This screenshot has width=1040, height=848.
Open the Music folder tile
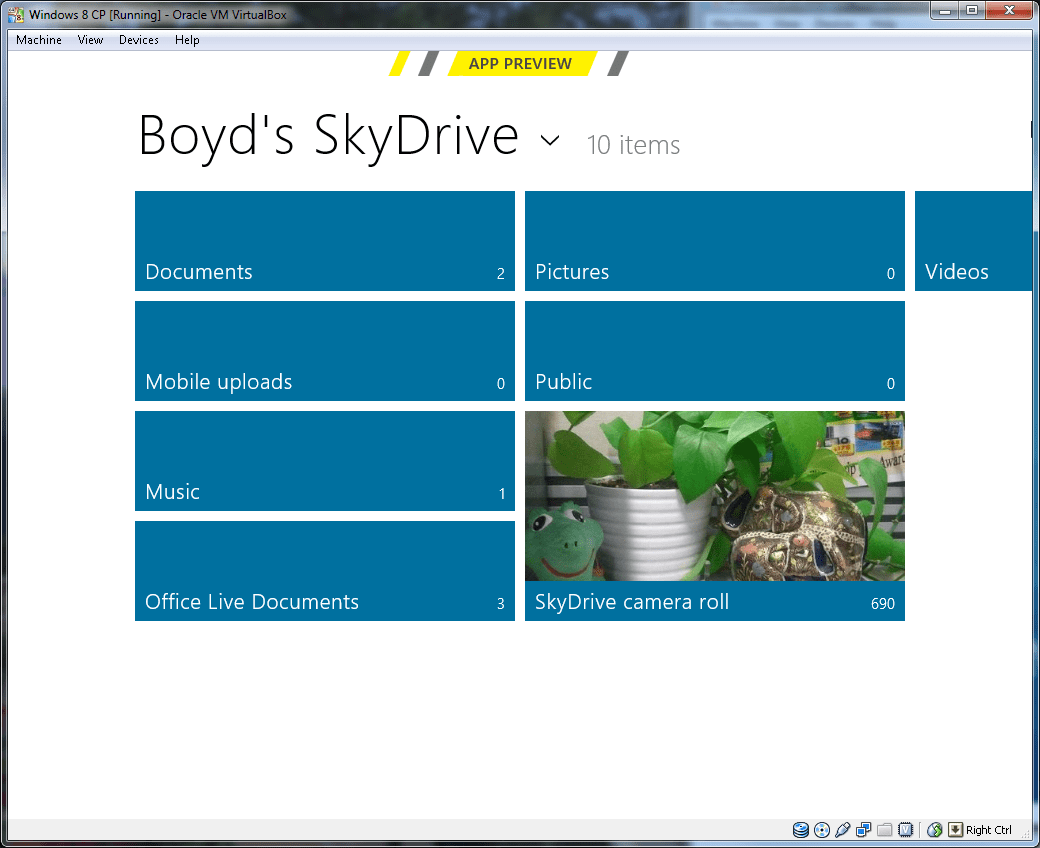(x=325, y=461)
